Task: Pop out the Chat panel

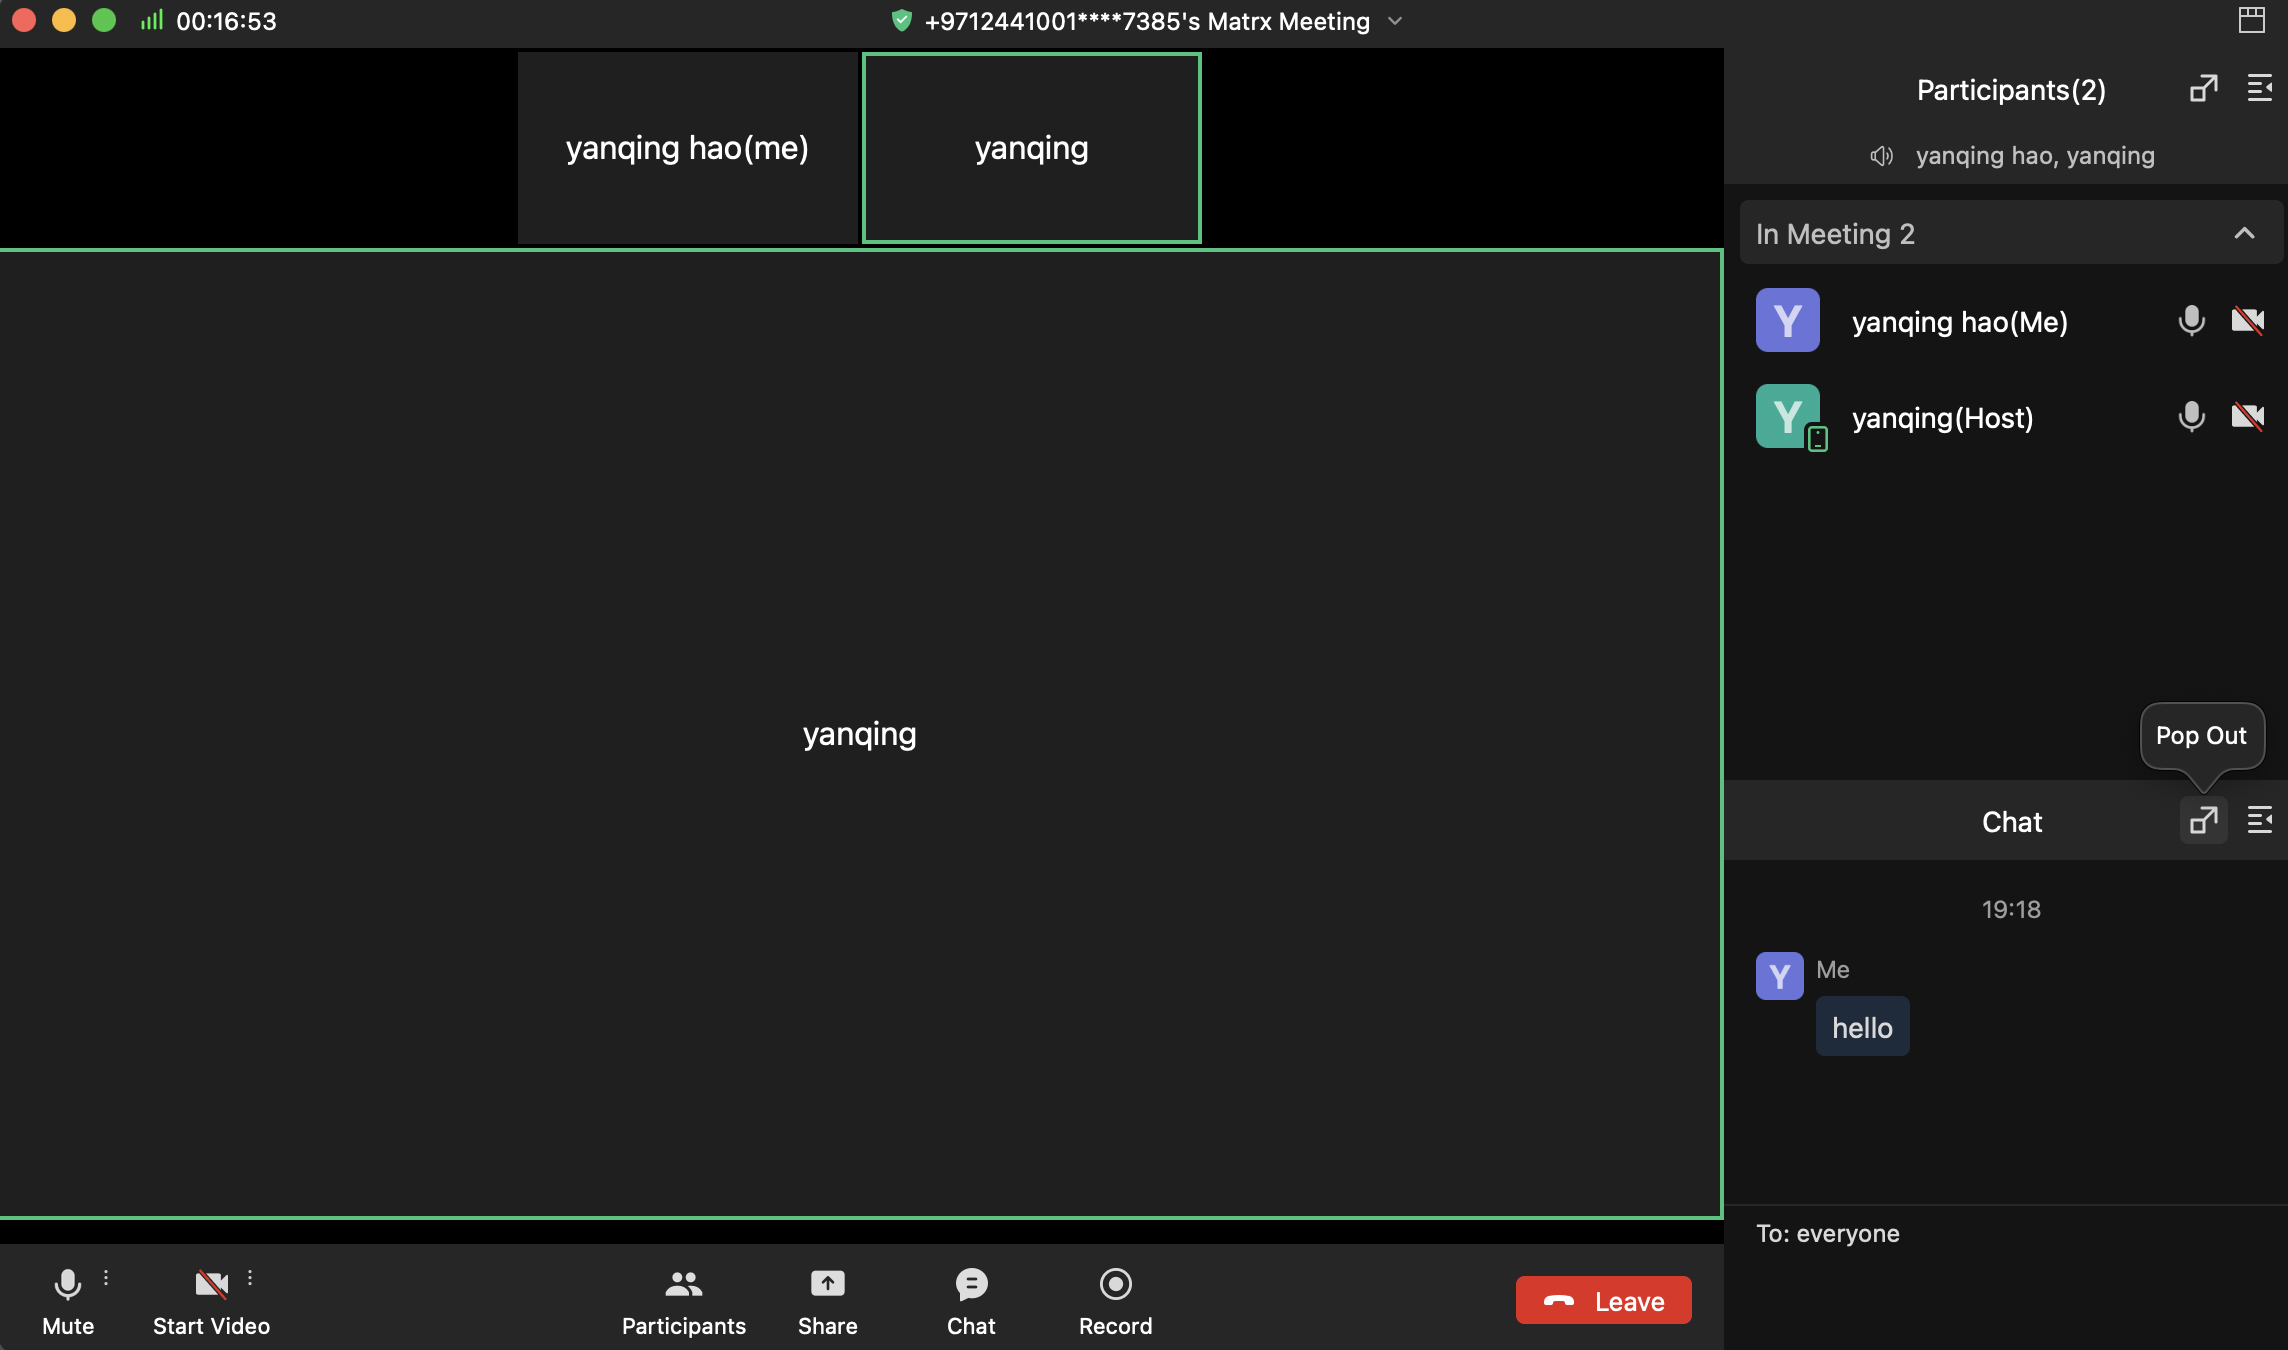Action: (x=2203, y=821)
